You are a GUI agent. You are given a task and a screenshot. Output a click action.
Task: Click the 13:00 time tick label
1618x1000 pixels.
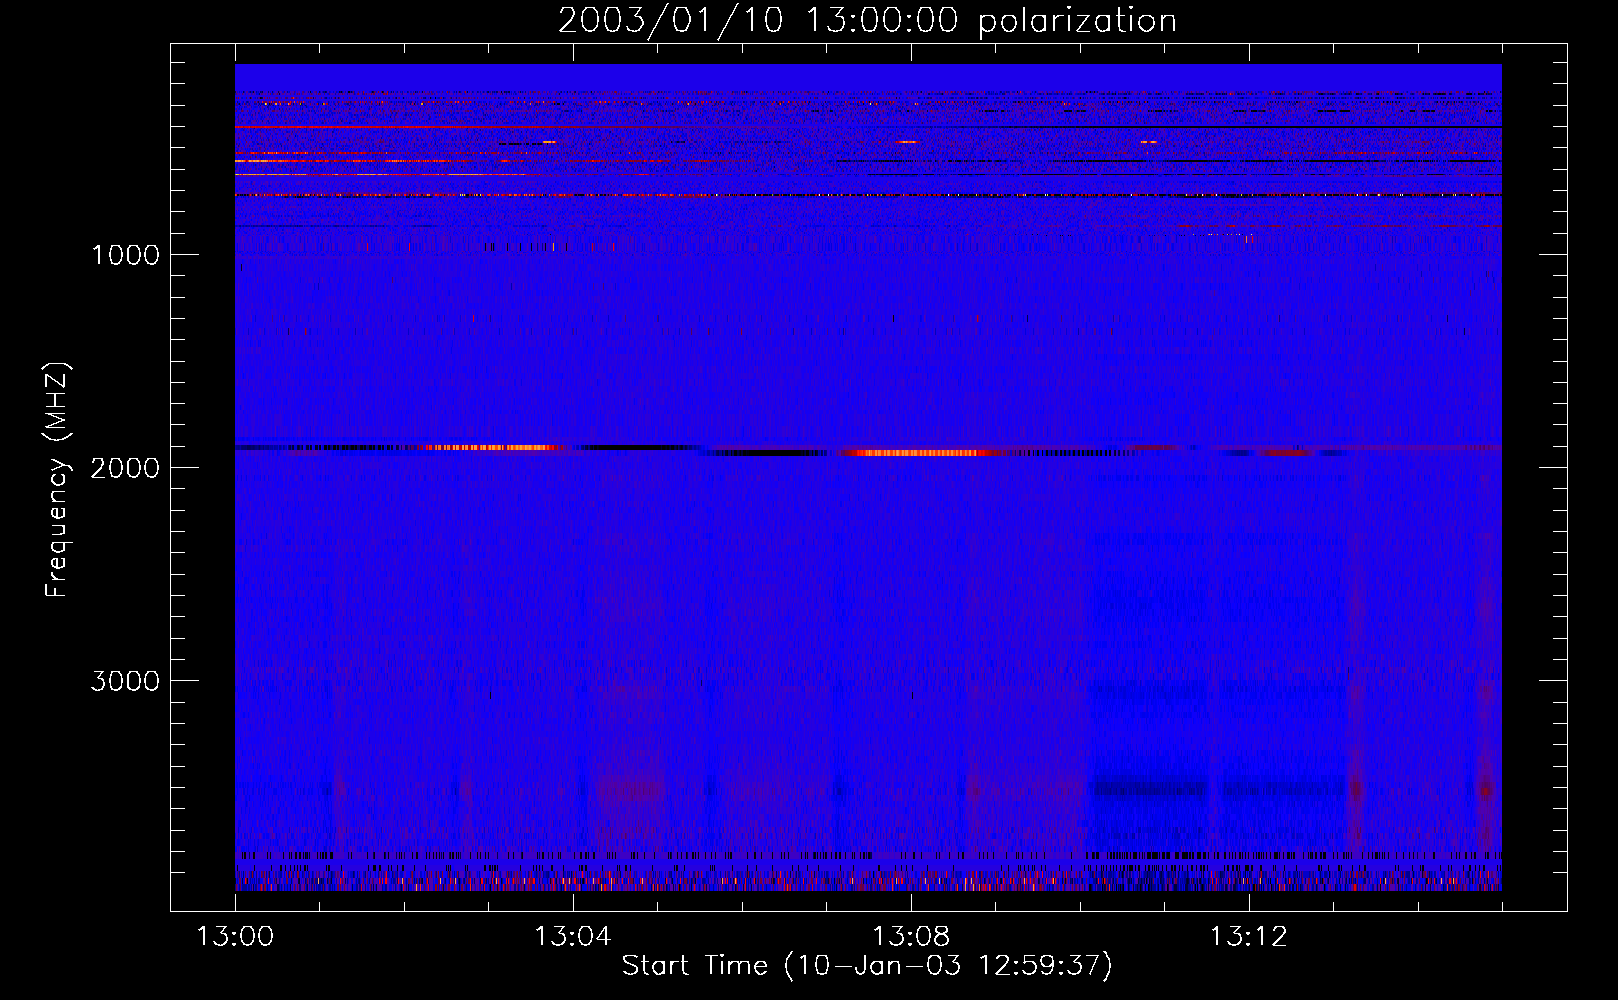point(235,937)
